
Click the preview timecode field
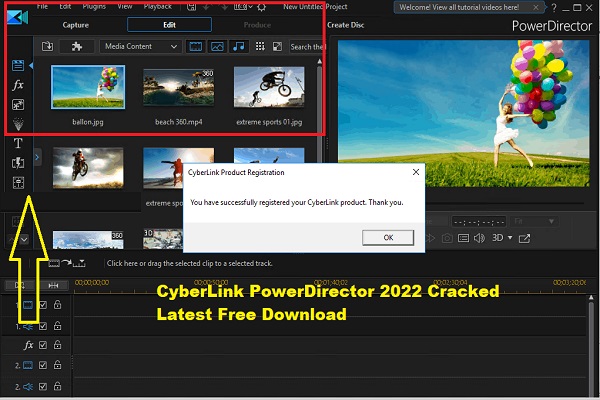479,222
